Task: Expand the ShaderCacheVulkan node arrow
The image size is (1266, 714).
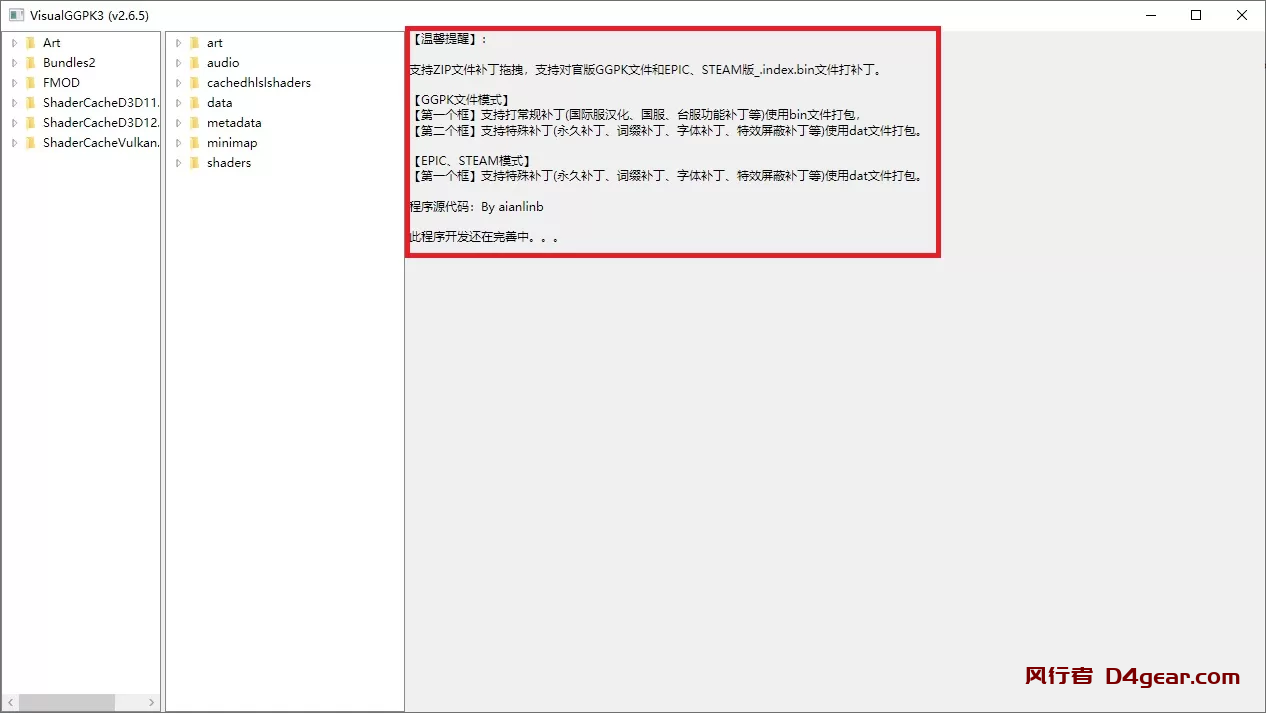Action: click(14, 143)
